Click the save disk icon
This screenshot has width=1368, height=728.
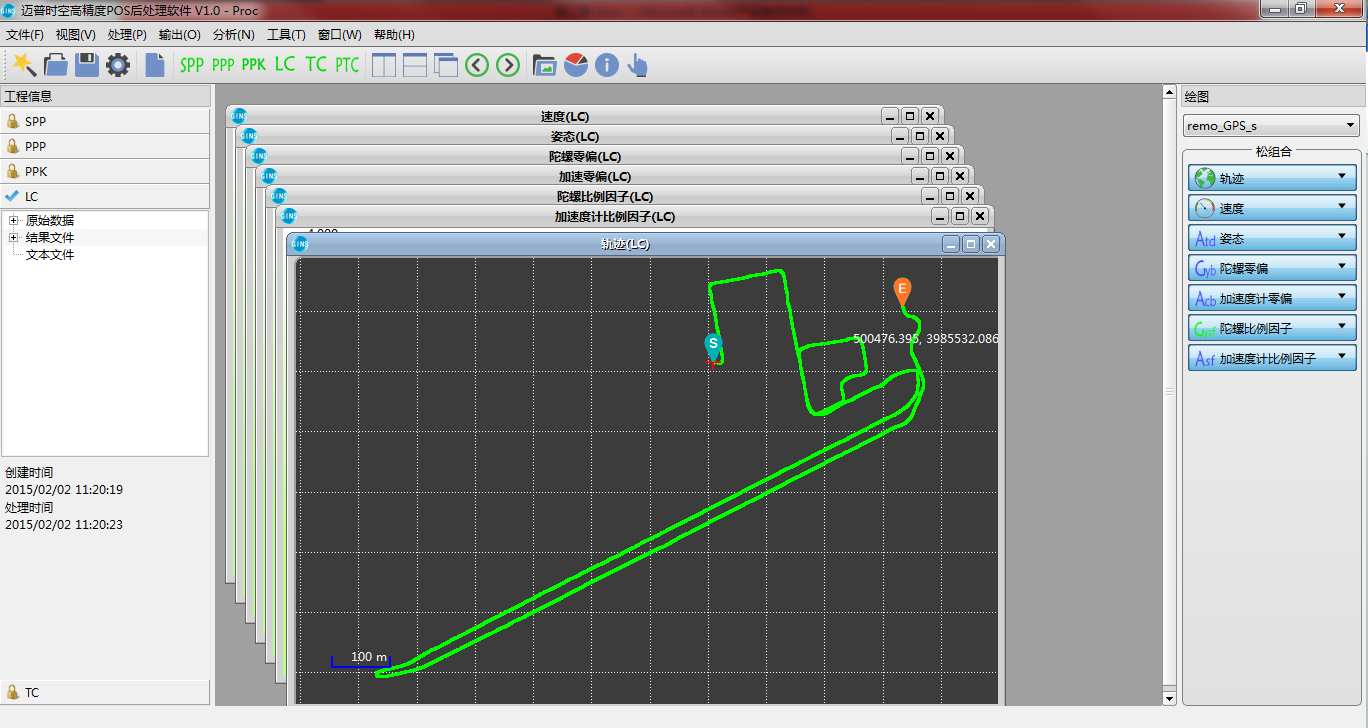pos(87,65)
